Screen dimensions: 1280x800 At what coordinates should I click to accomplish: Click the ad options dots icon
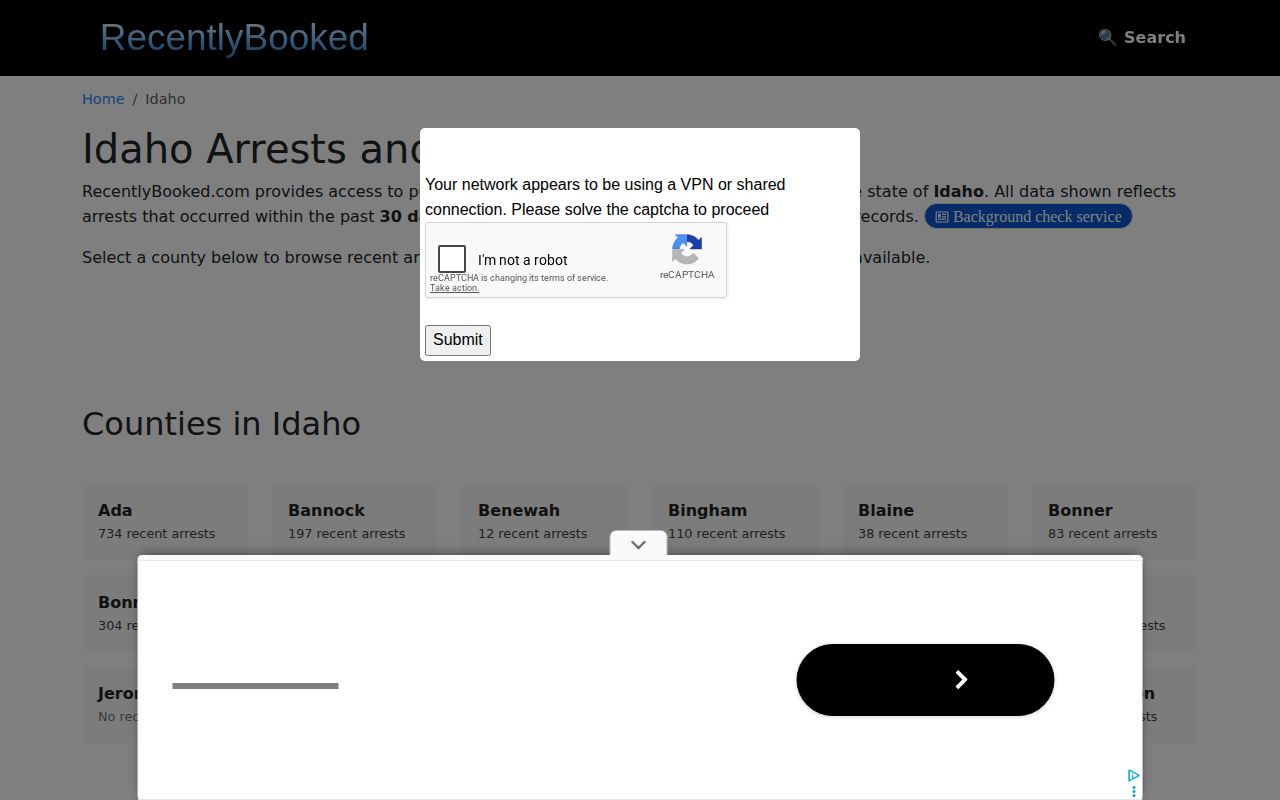click(1134, 791)
